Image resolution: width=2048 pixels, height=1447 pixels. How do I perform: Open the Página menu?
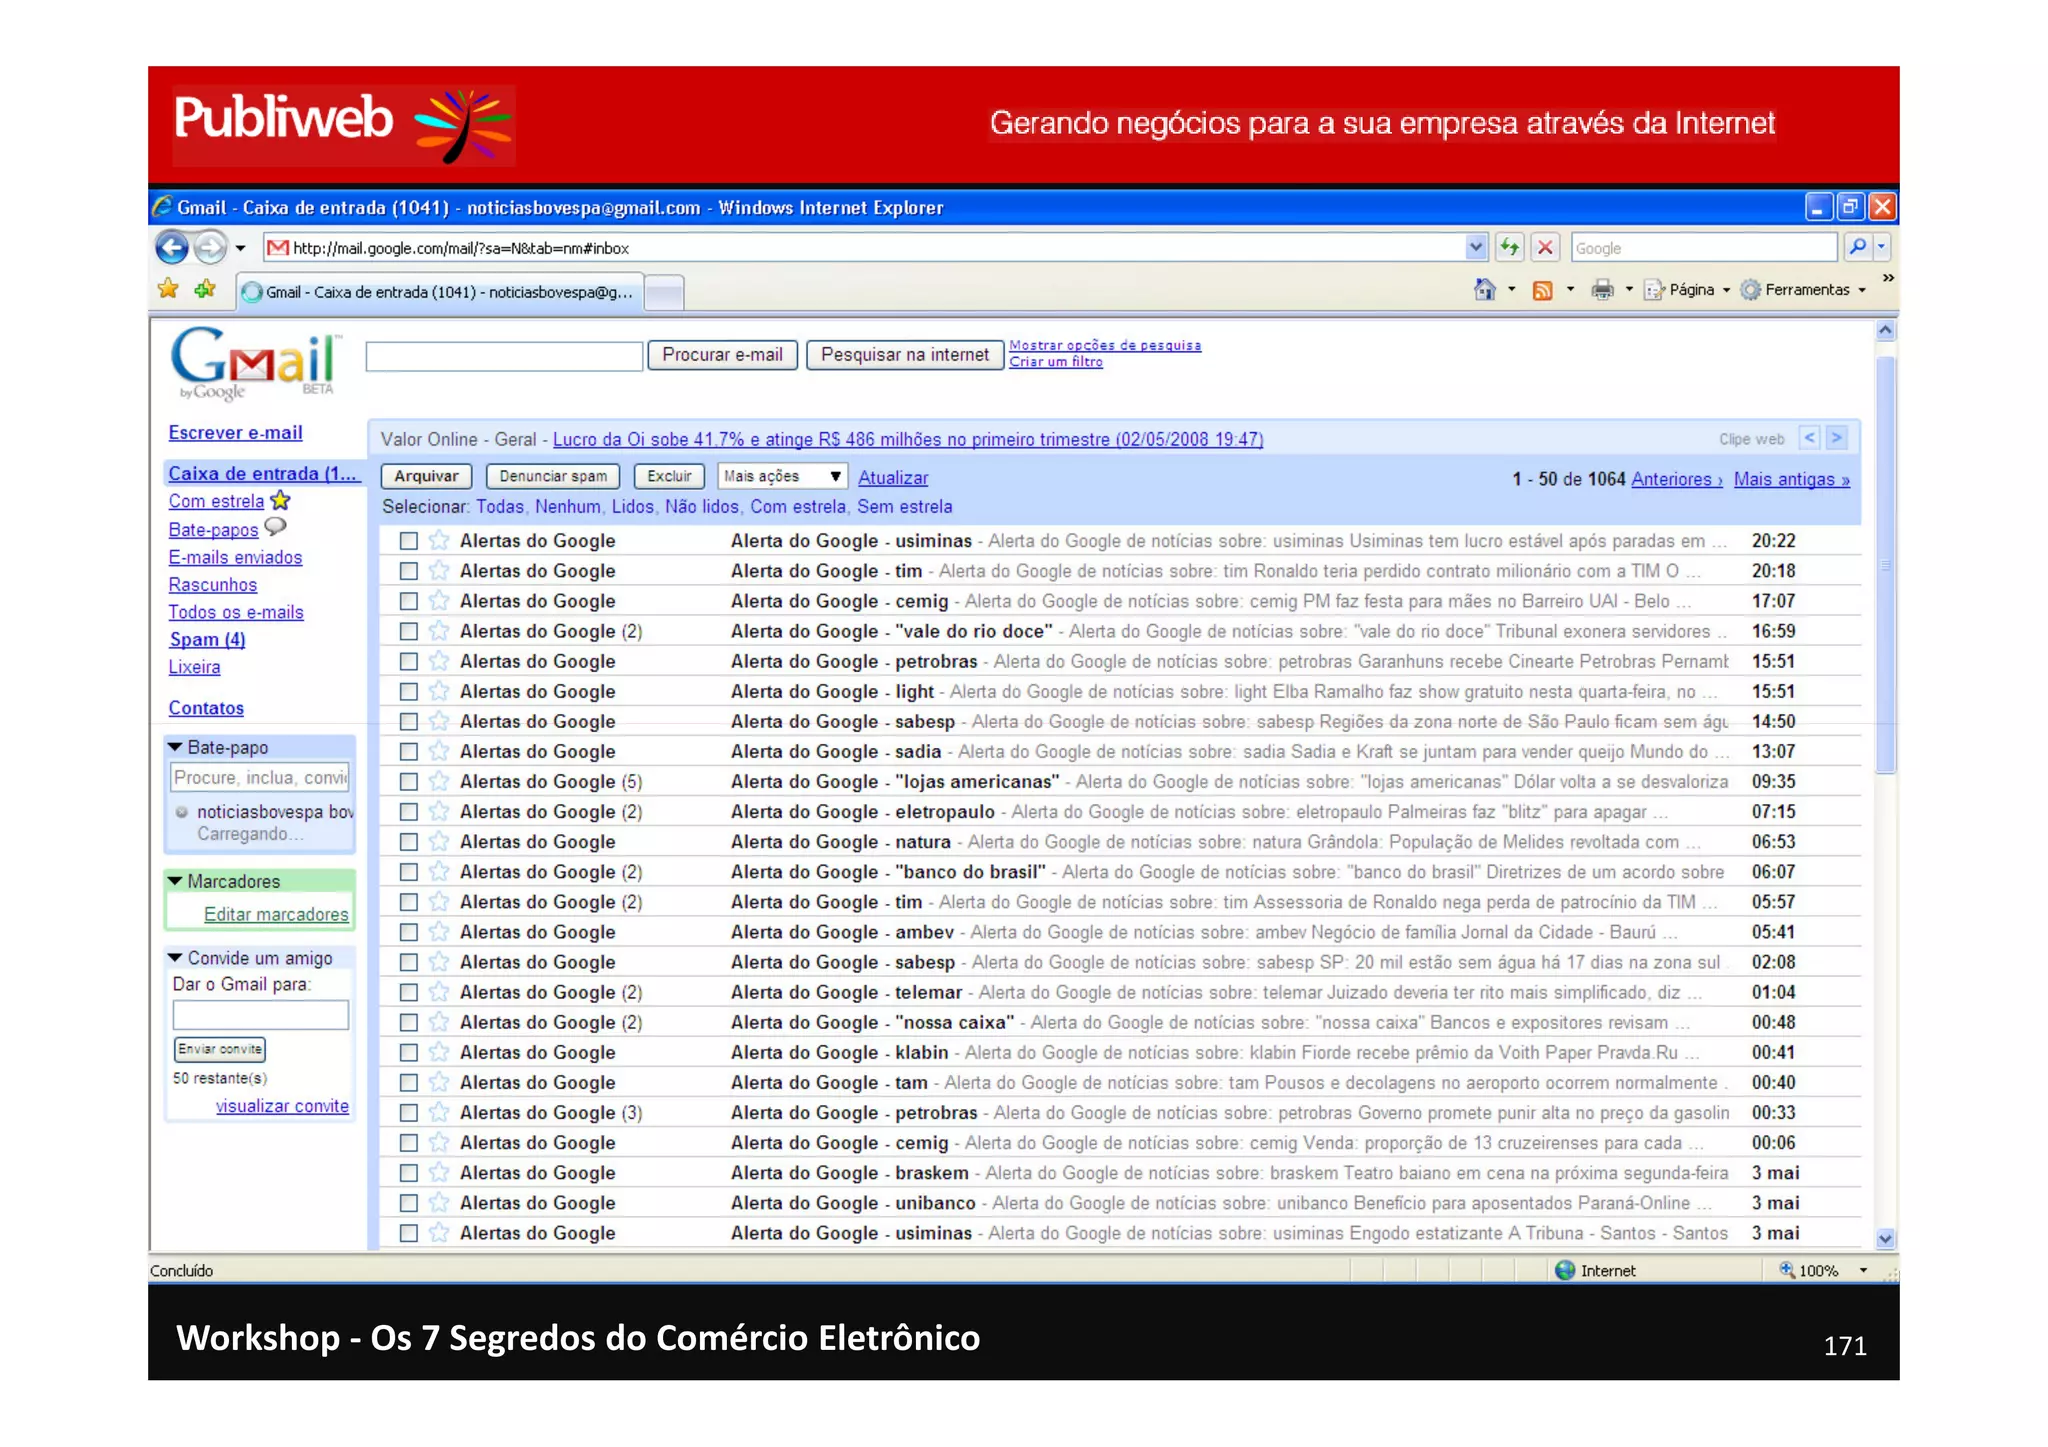tap(1690, 290)
